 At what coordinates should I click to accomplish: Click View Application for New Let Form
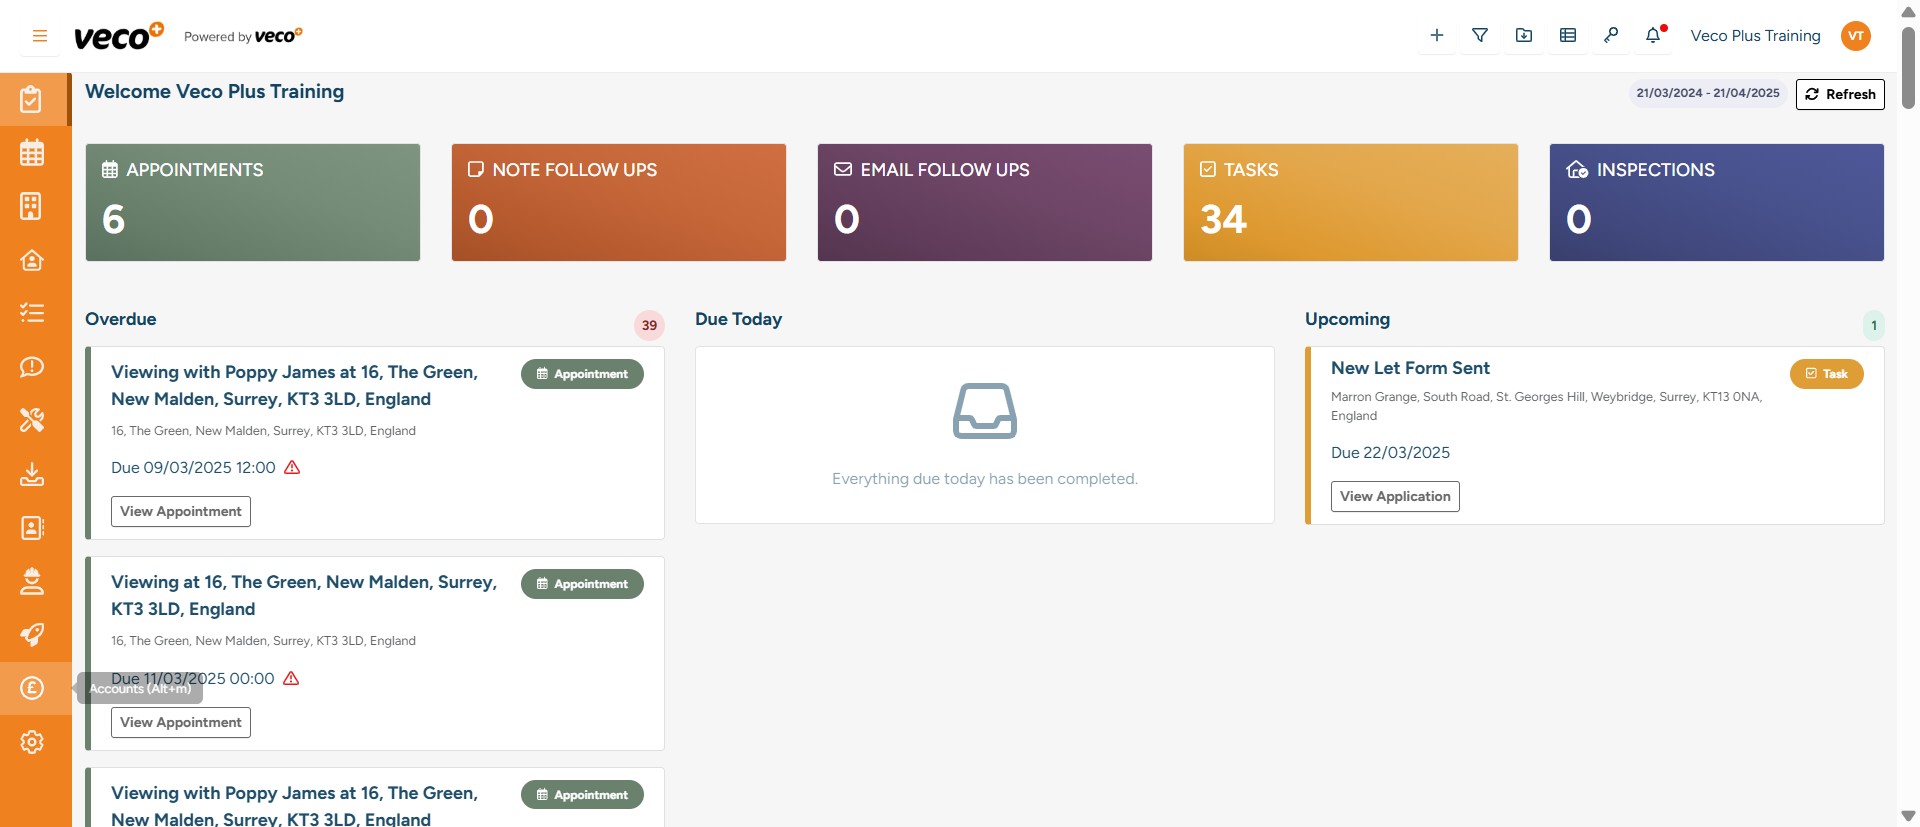point(1394,496)
